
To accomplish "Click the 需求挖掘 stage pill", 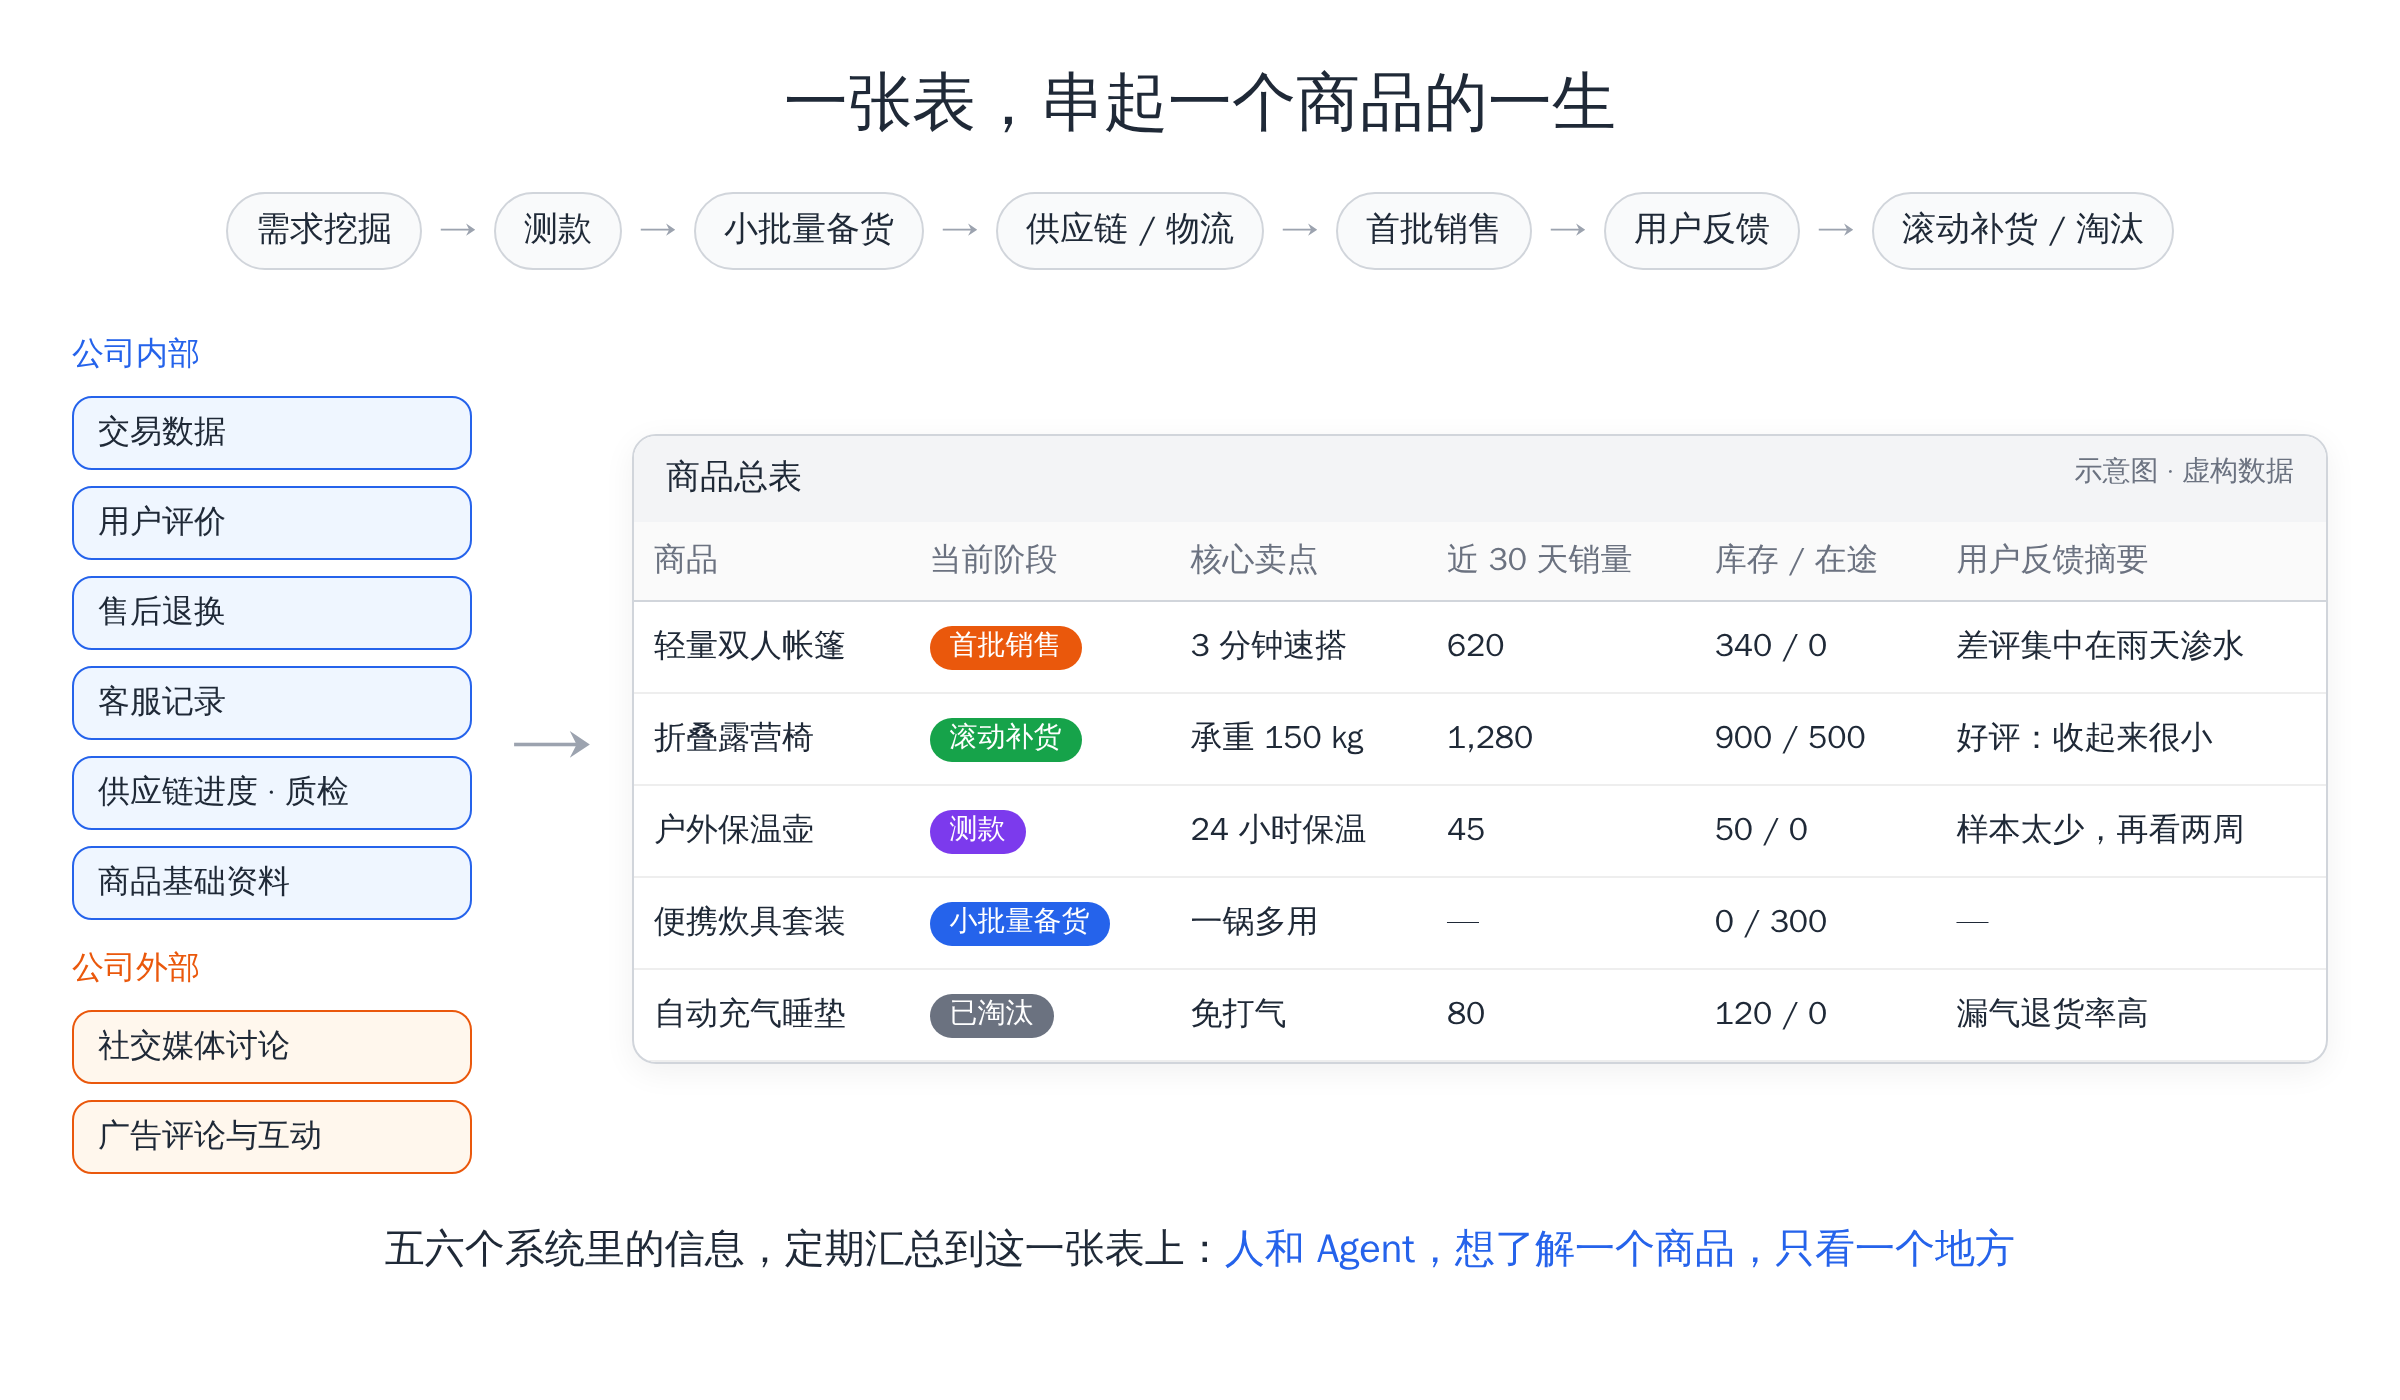I will click(324, 230).
